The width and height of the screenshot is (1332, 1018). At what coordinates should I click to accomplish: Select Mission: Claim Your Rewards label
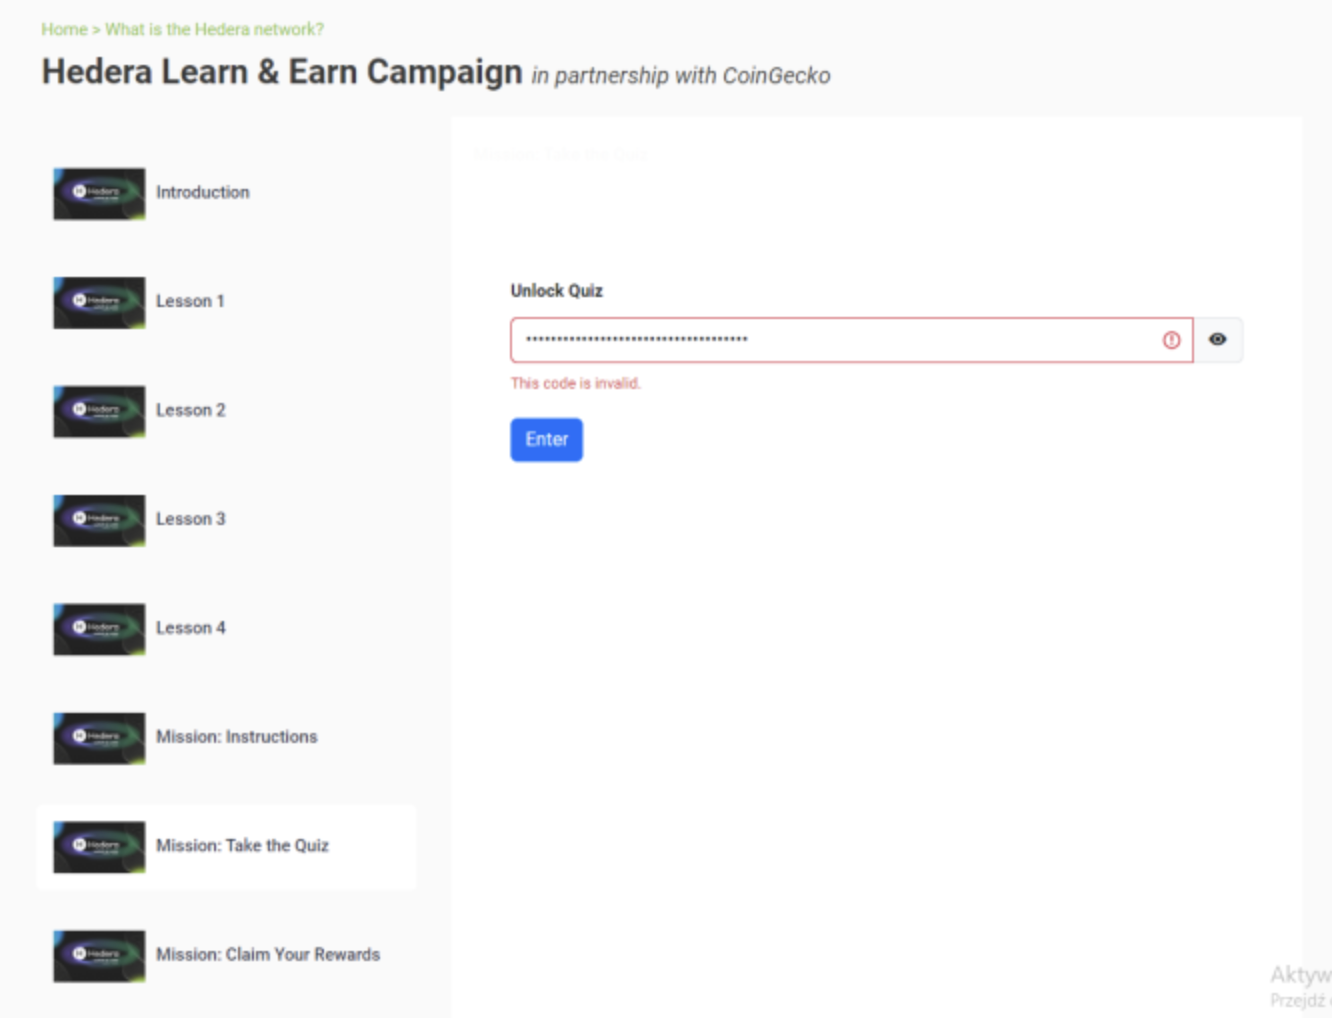tap(268, 955)
